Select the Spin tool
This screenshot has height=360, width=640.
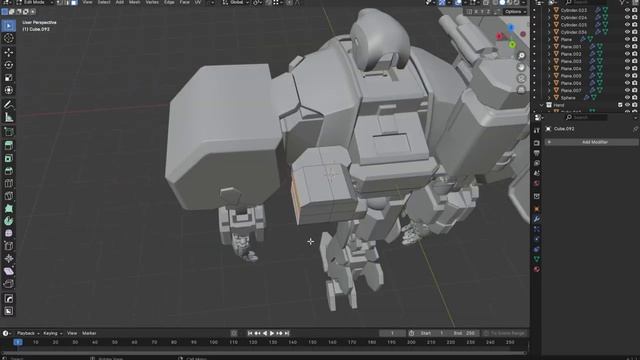pos(9,221)
